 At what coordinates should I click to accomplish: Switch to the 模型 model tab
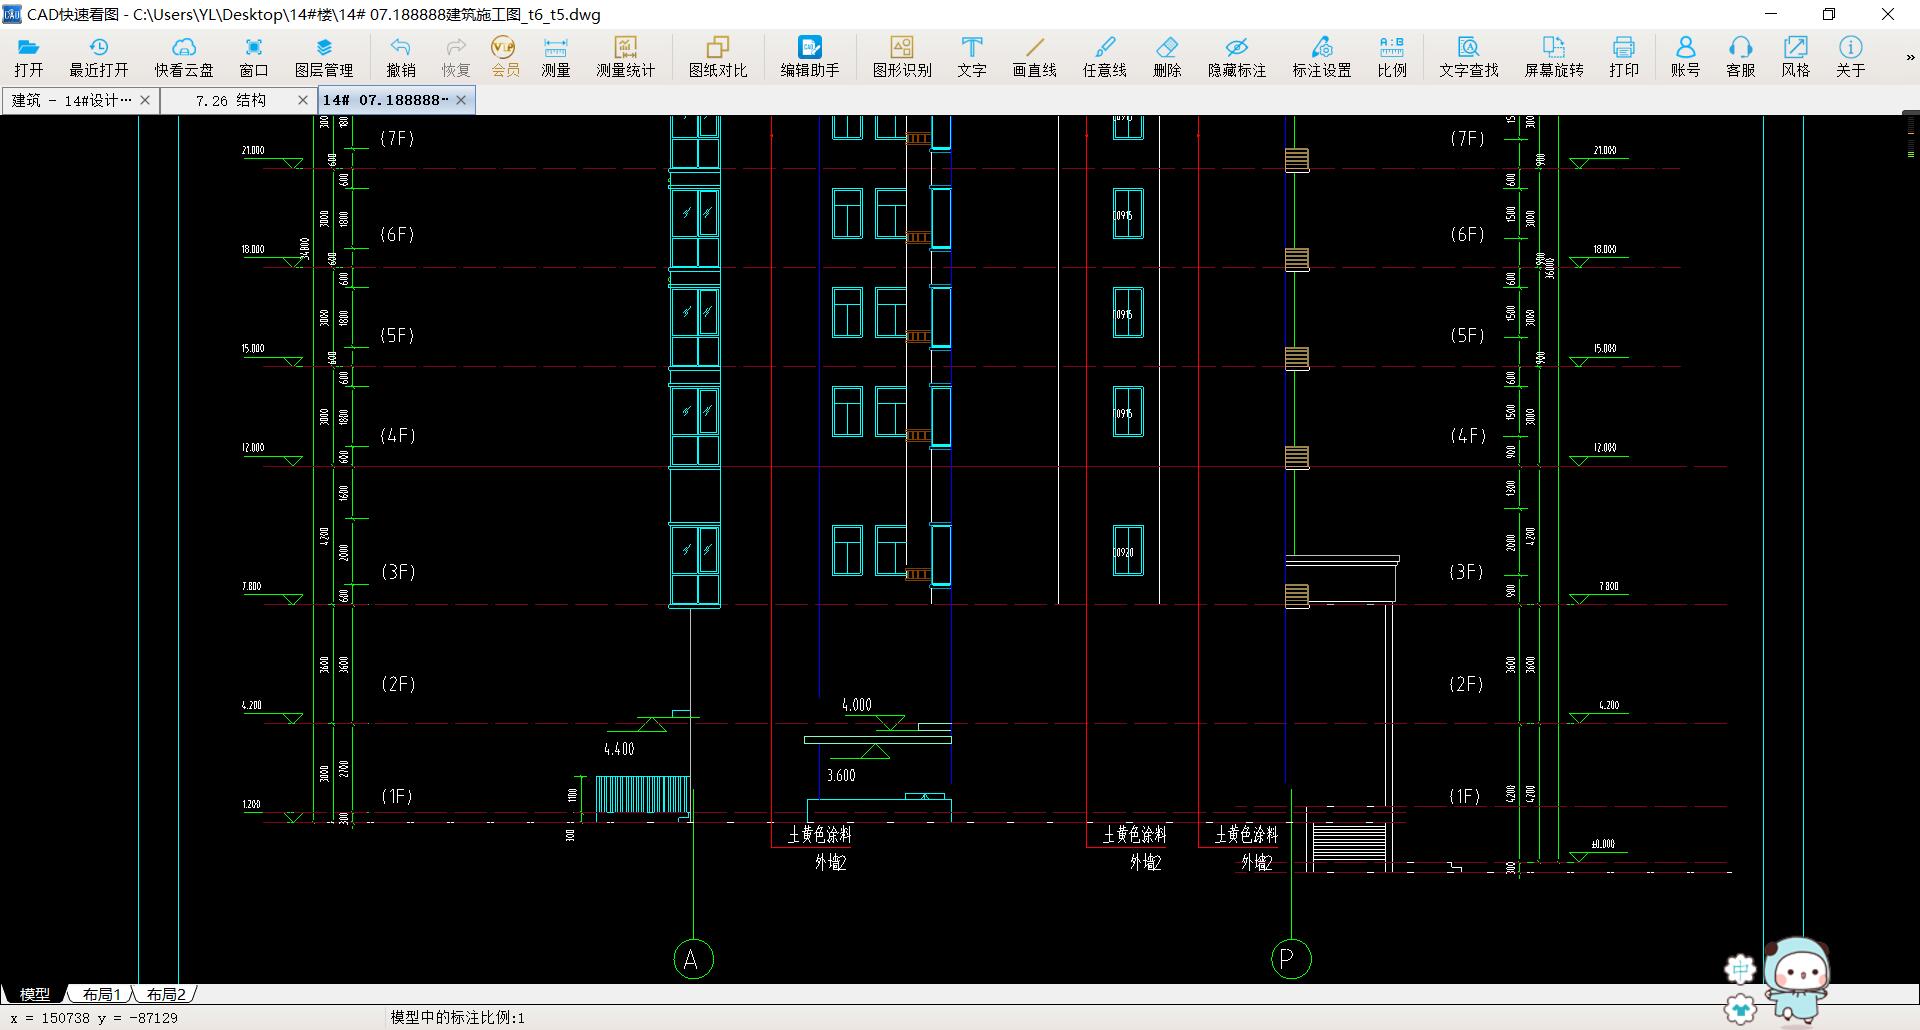click(35, 994)
